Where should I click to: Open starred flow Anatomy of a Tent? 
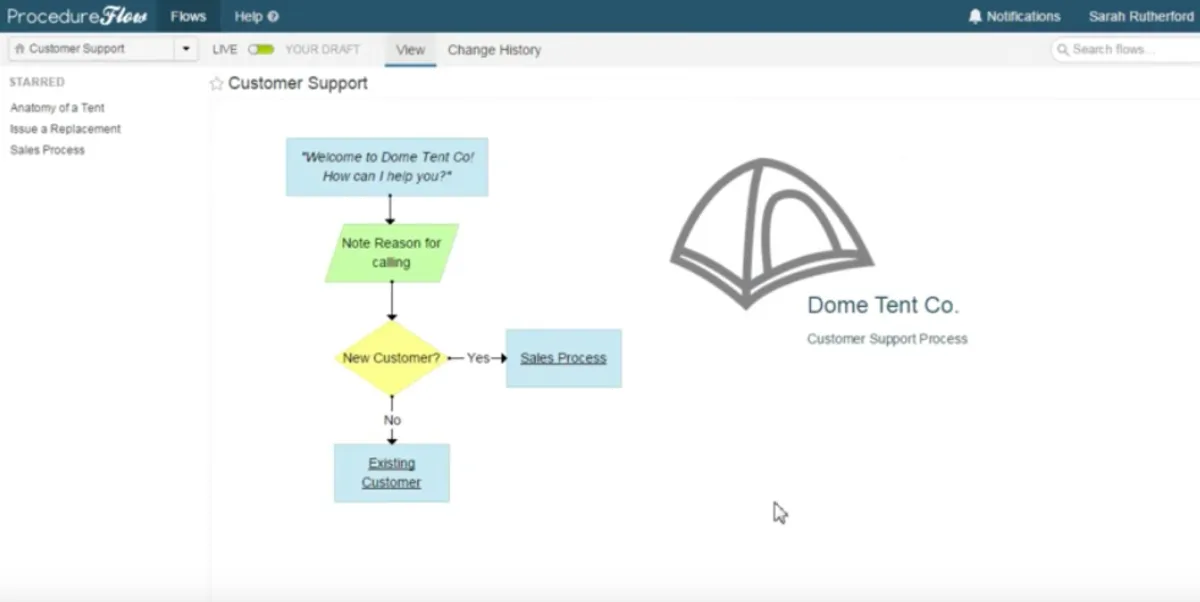click(57, 108)
